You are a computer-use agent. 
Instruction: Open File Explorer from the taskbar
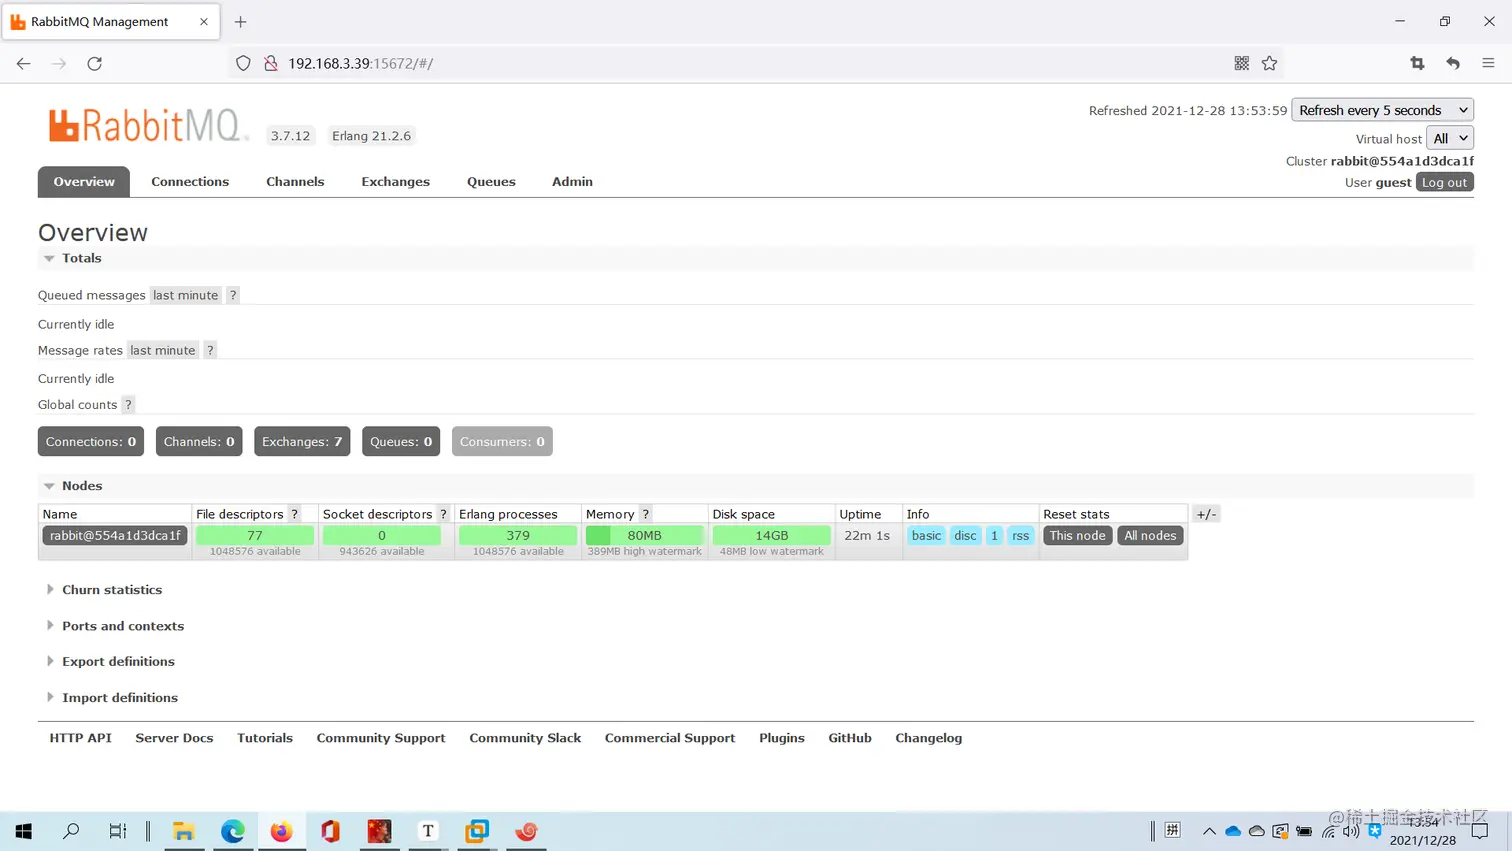tap(184, 831)
